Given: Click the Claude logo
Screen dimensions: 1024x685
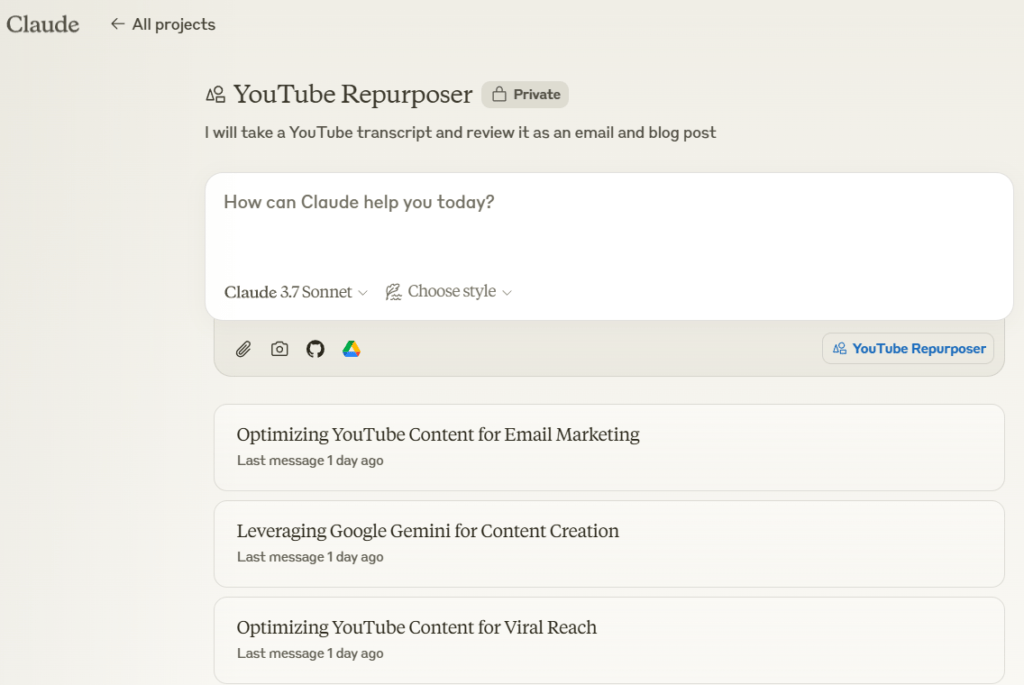Looking at the screenshot, I should click(x=42, y=25).
